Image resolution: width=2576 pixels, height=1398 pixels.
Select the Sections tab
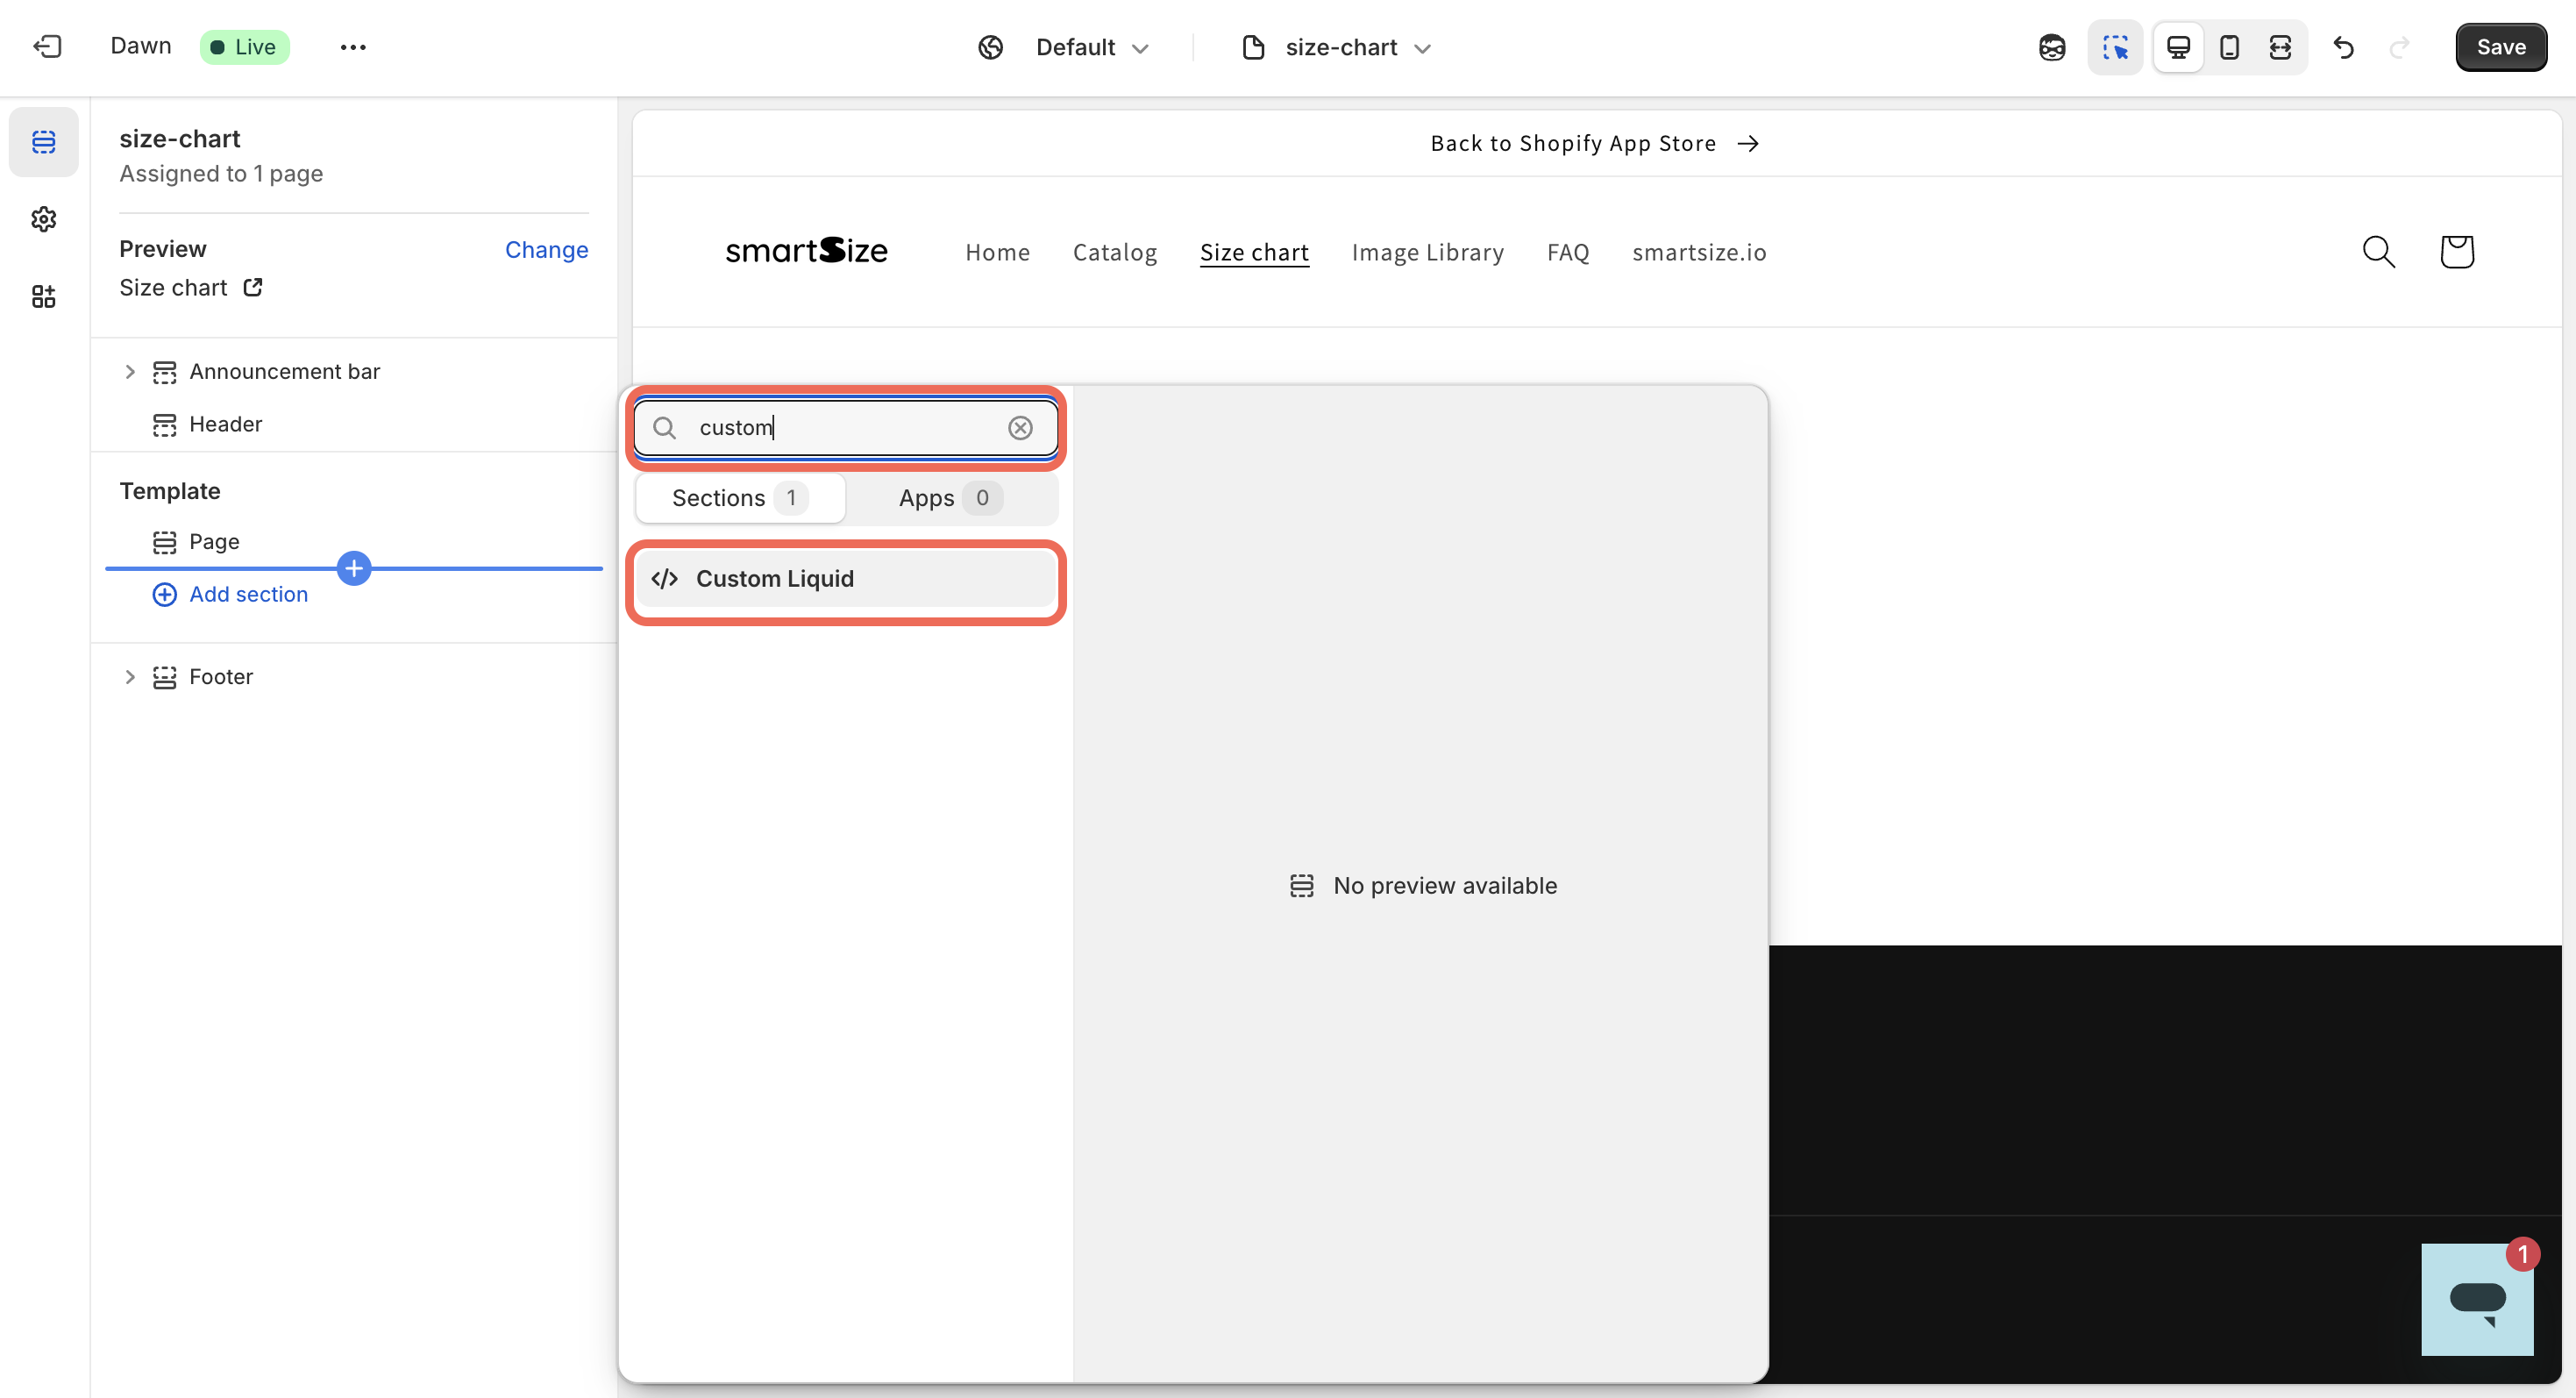click(x=740, y=498)
